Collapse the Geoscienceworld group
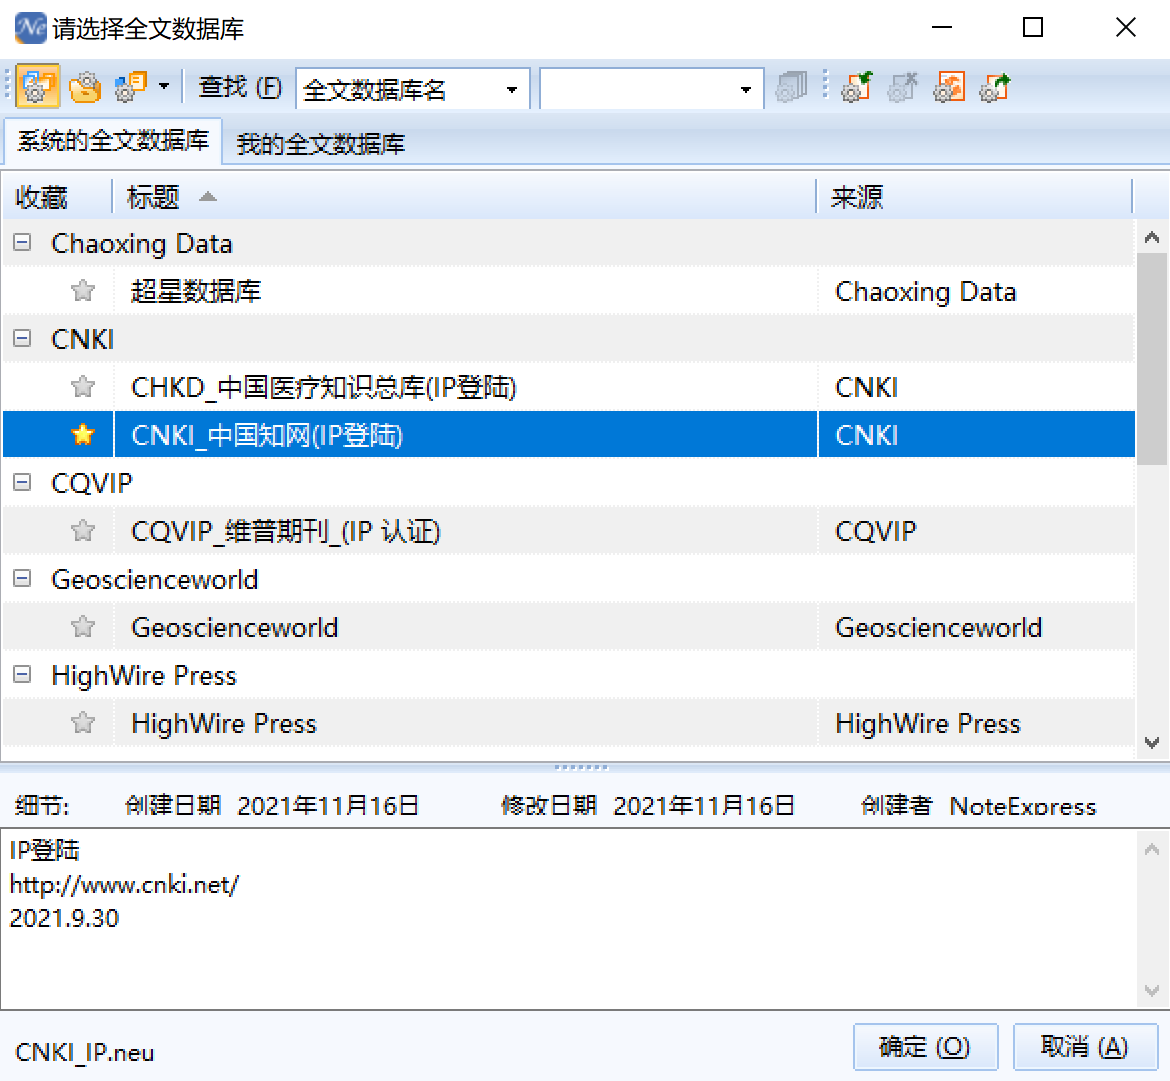1170x1081 pixels. (x=22, y=579)
